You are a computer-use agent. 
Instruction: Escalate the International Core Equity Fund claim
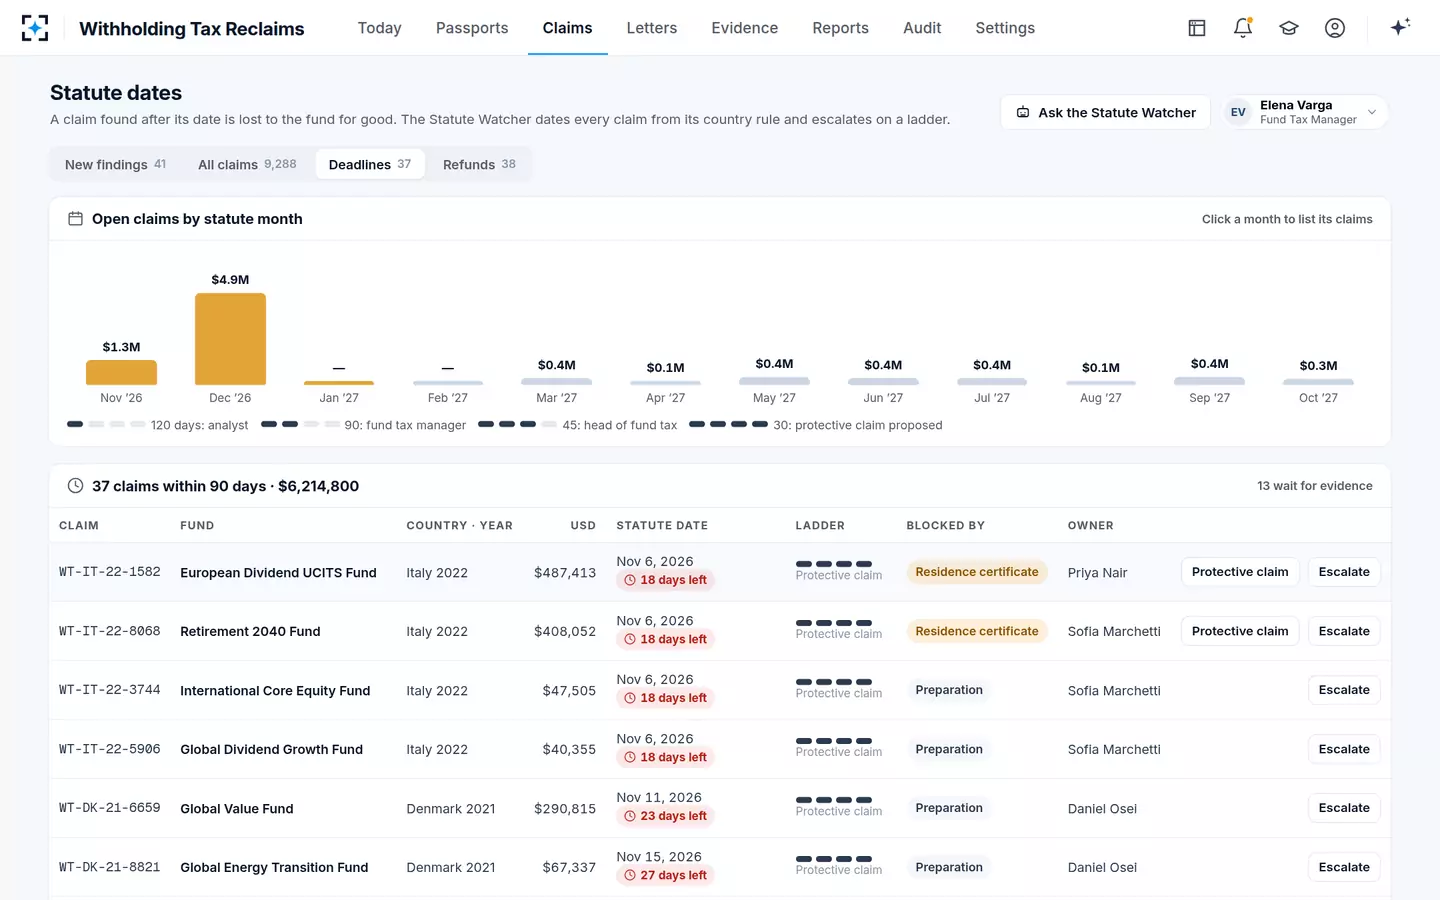[1344, 690]
